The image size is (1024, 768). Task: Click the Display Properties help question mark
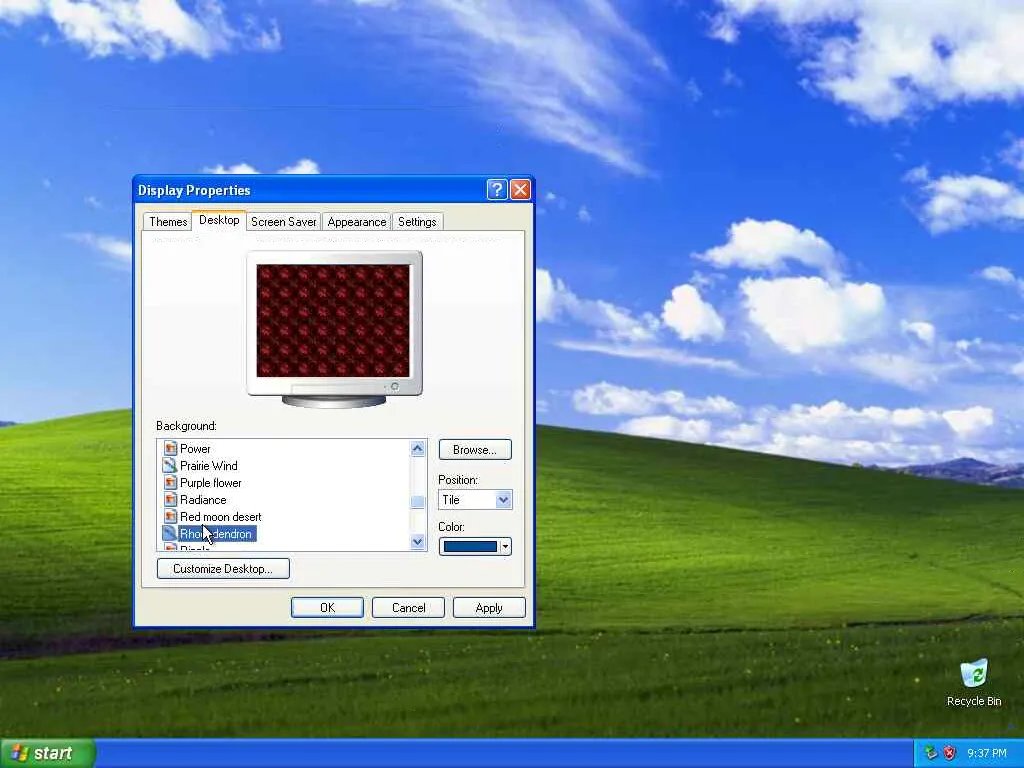(497, 190)
